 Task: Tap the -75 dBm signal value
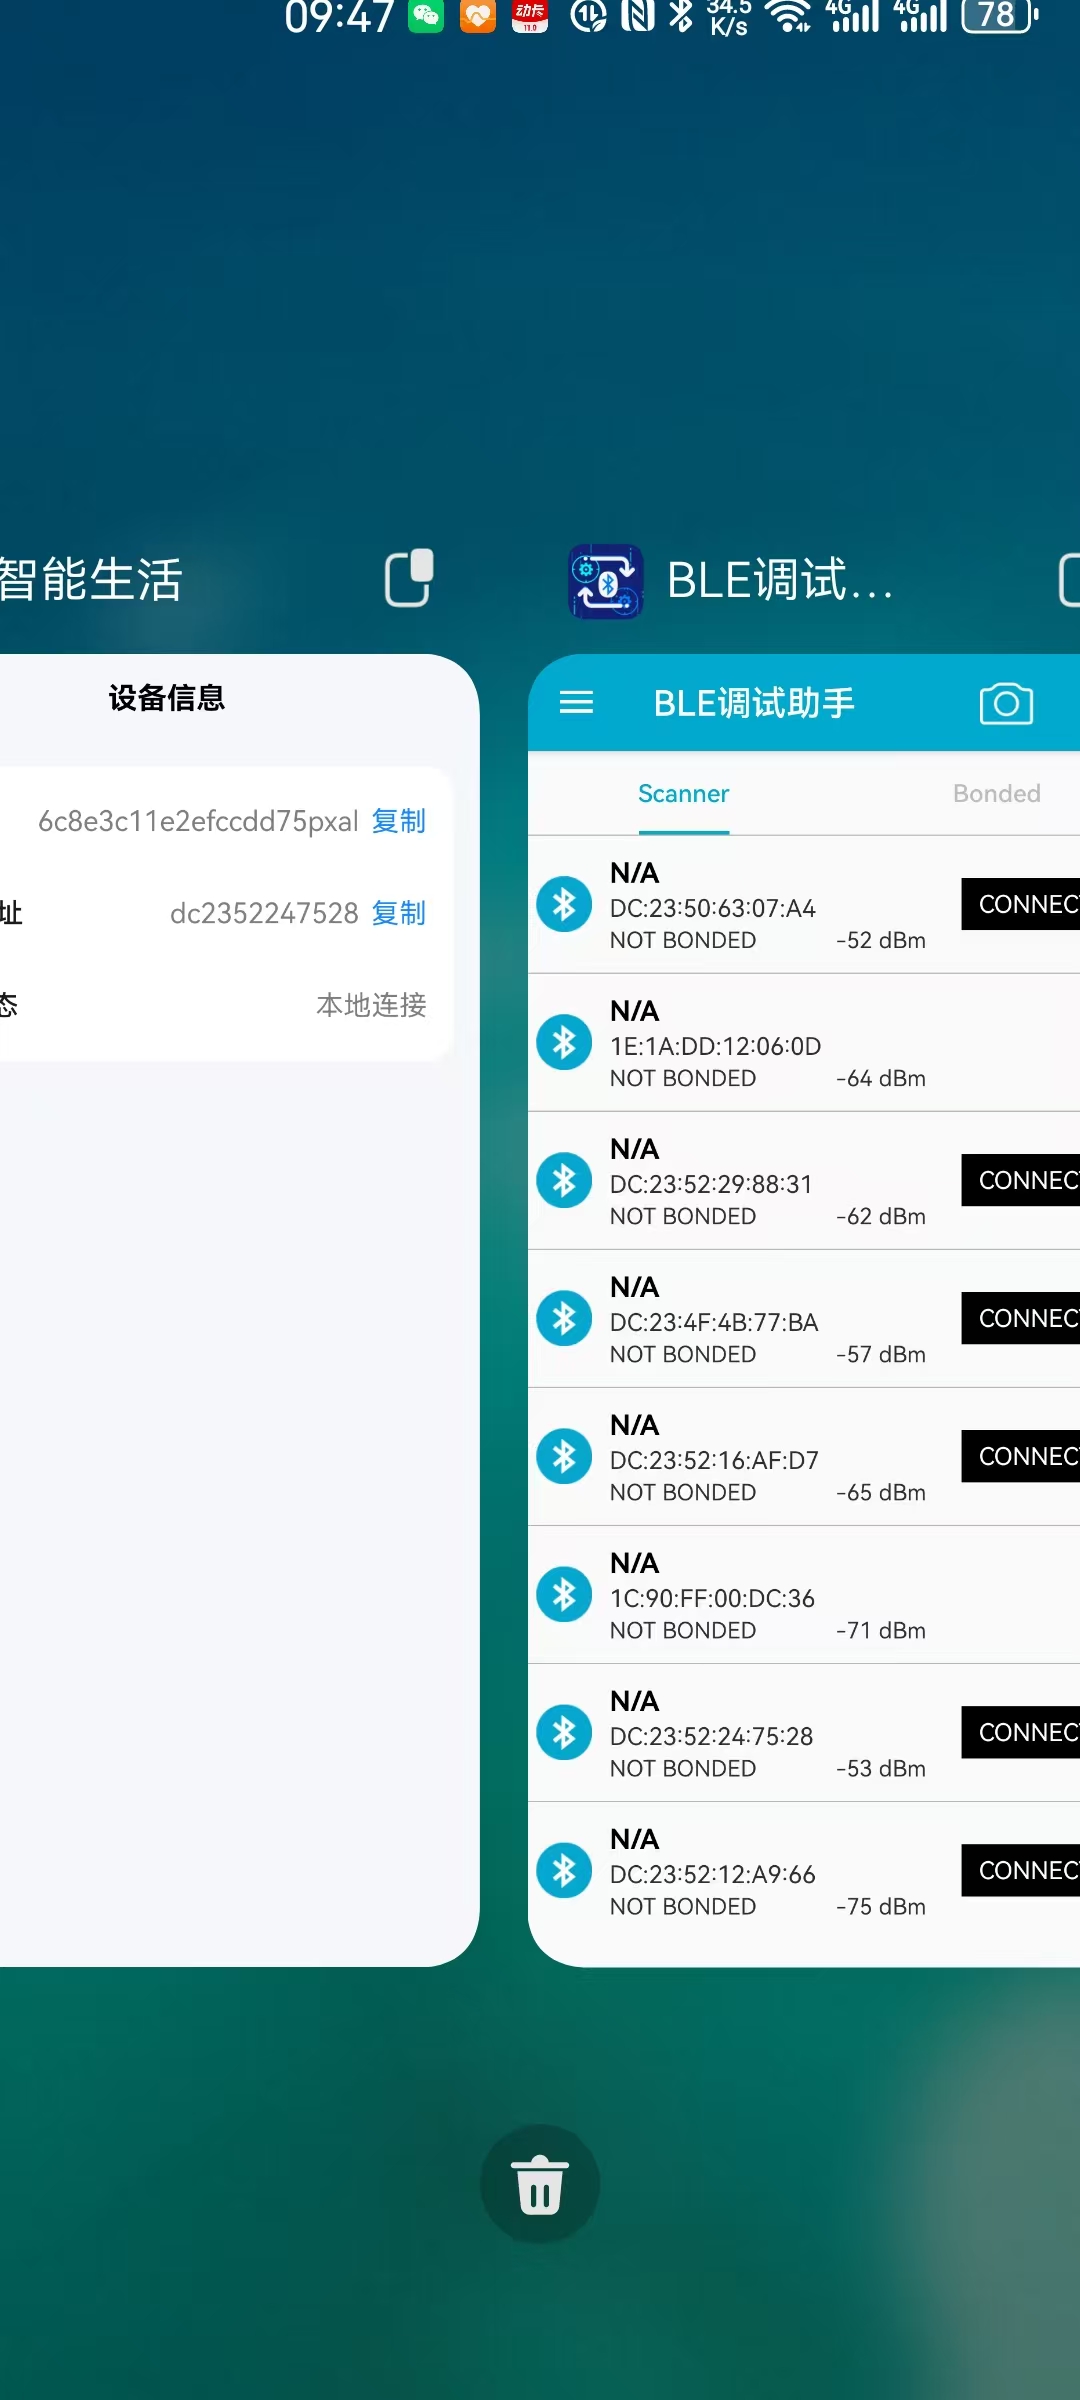click(881, 1906)
